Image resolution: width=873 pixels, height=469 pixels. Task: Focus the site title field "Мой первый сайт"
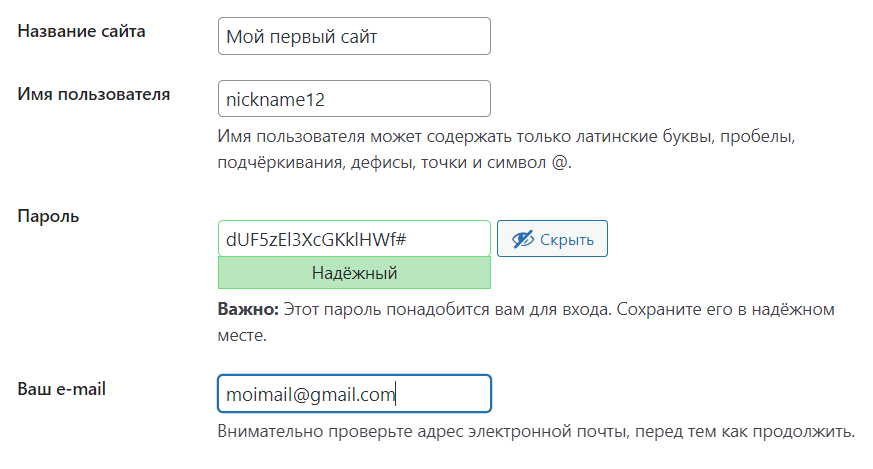(x=353, y=36)
